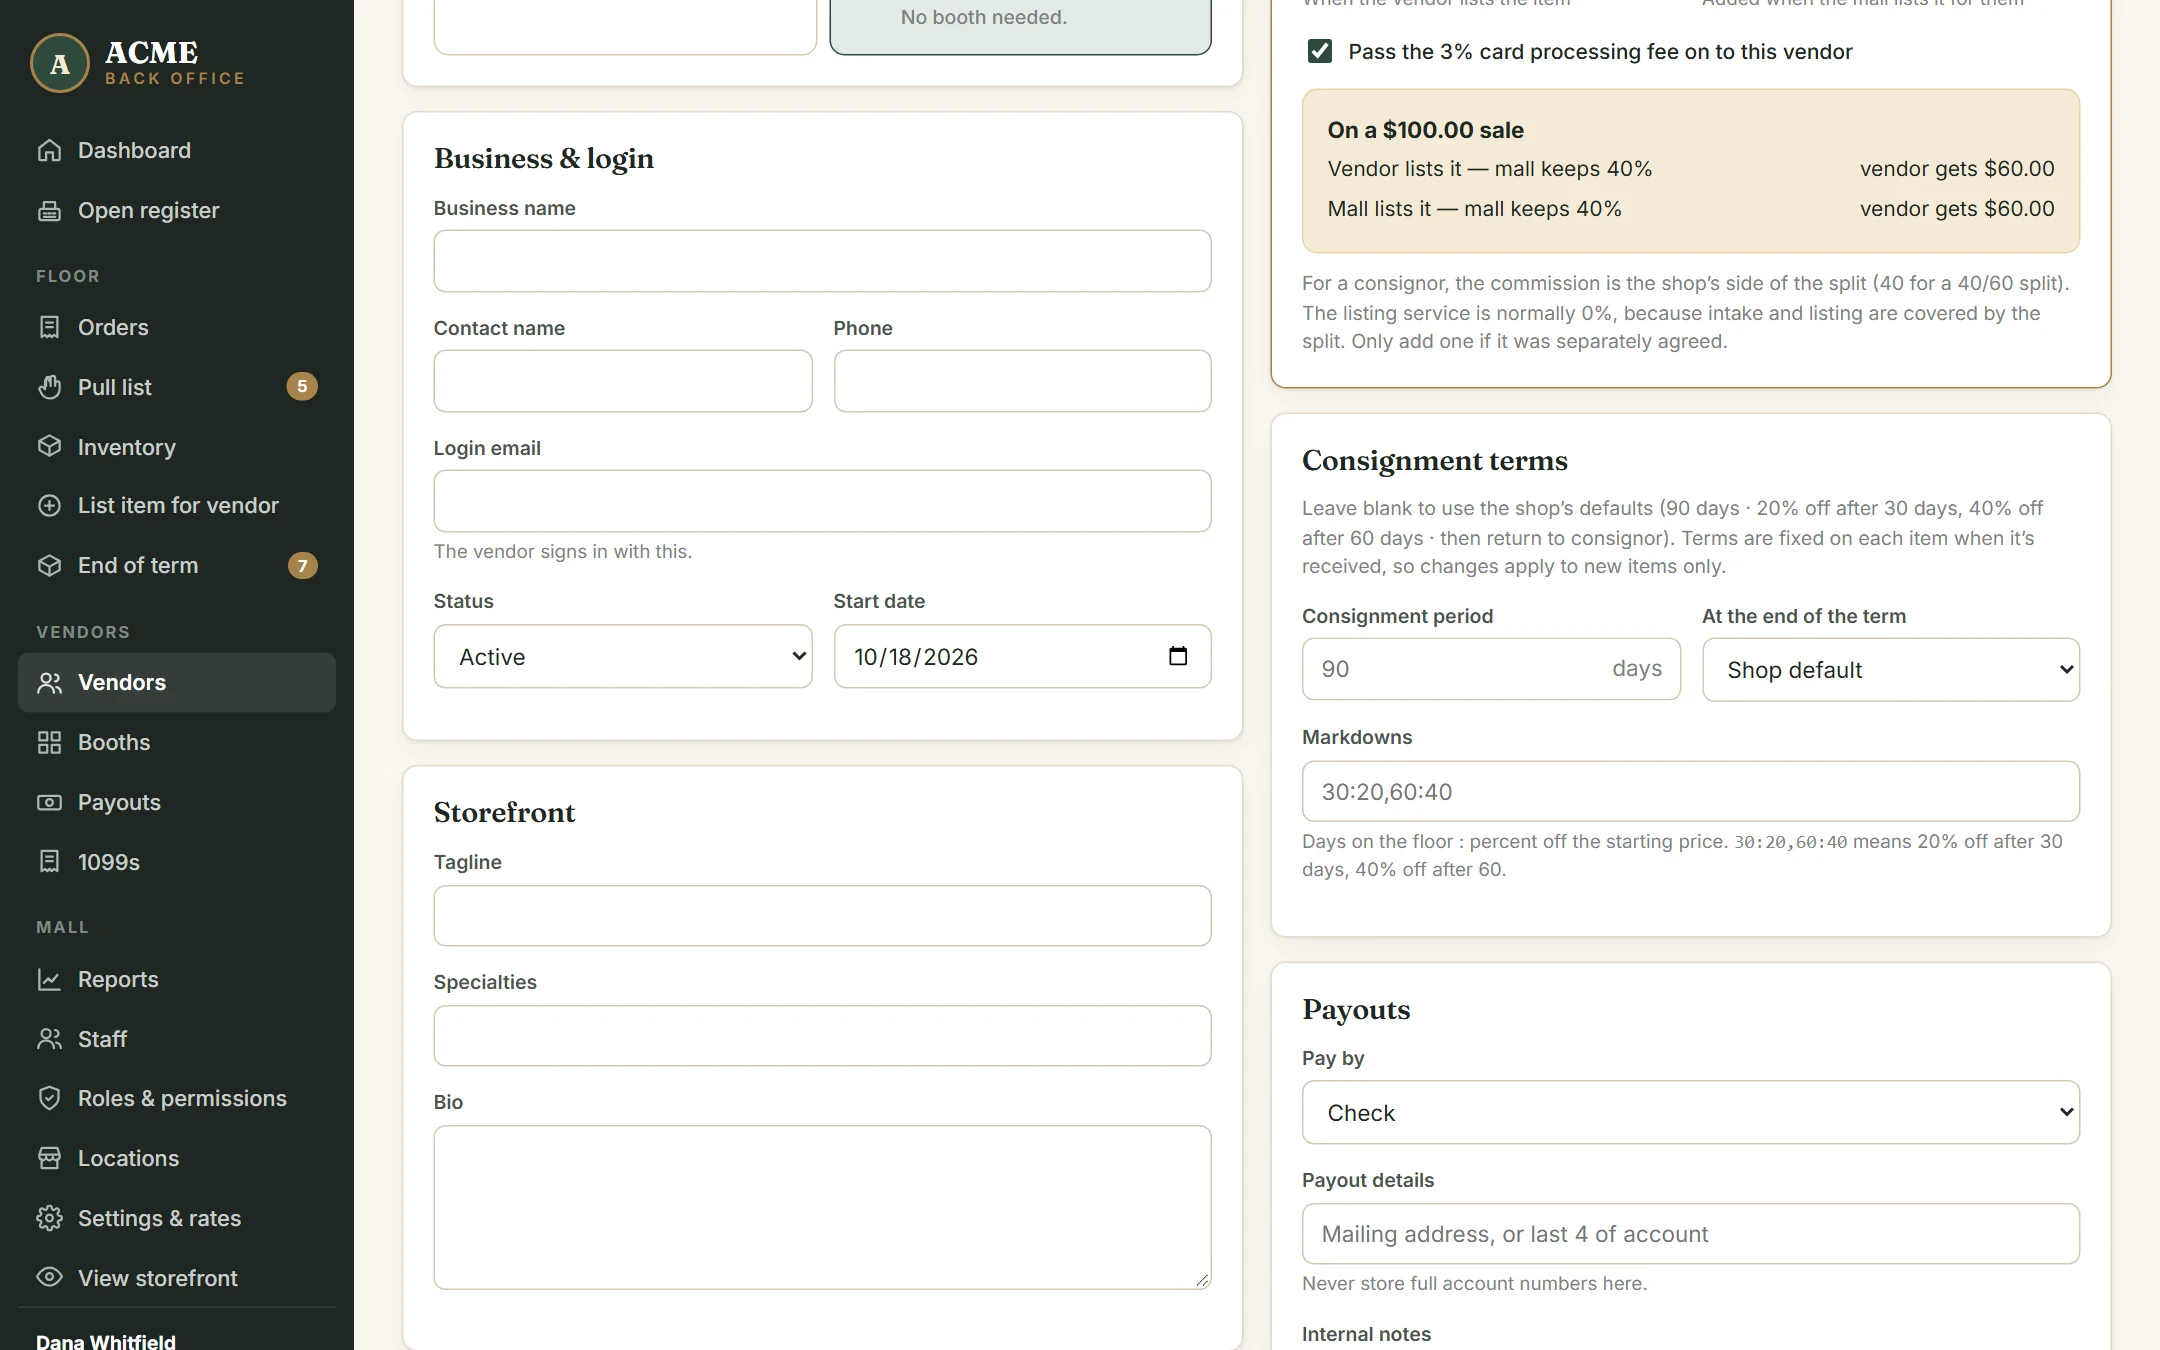
Task: Click into the Login email field
Action: pos(822,501)
